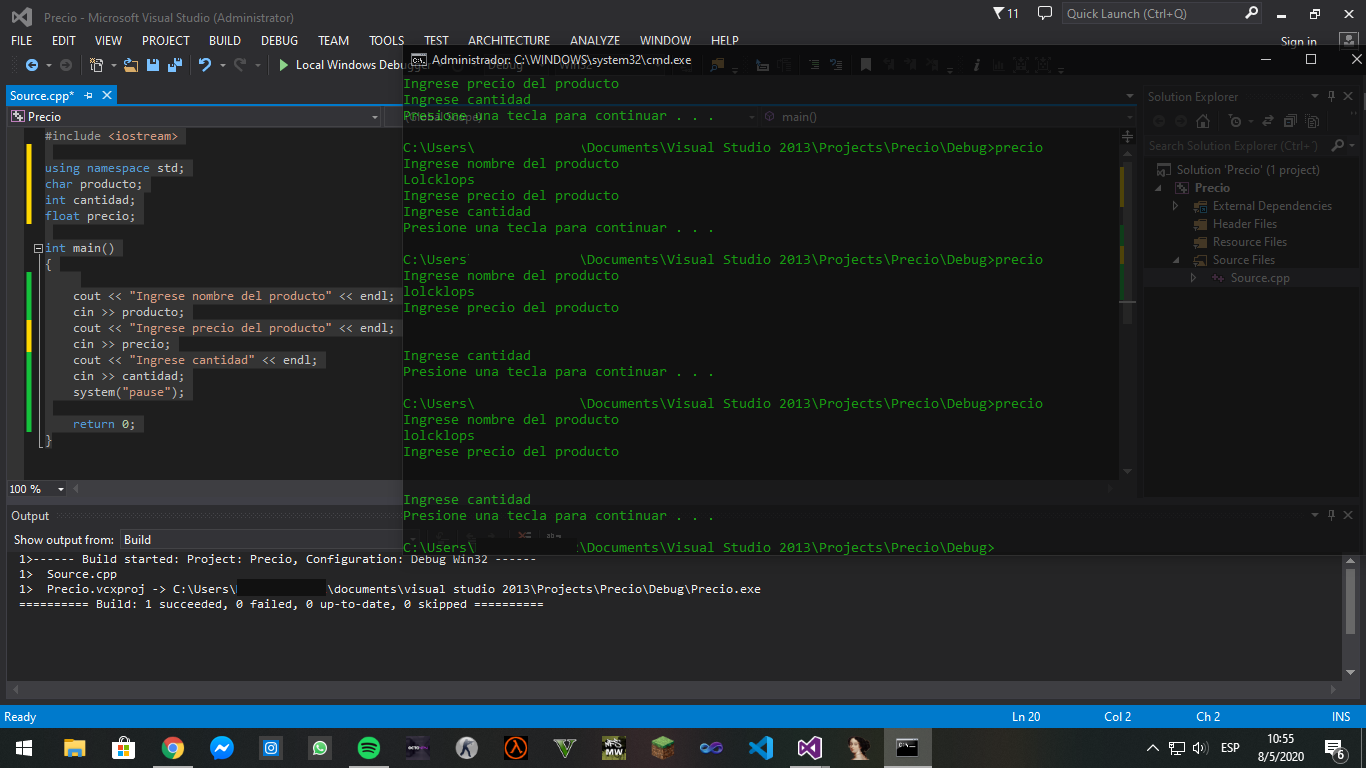Screen dimensions: 1366x768
Task: Open Visual Studio Code from taskbar
Action: 760,747
